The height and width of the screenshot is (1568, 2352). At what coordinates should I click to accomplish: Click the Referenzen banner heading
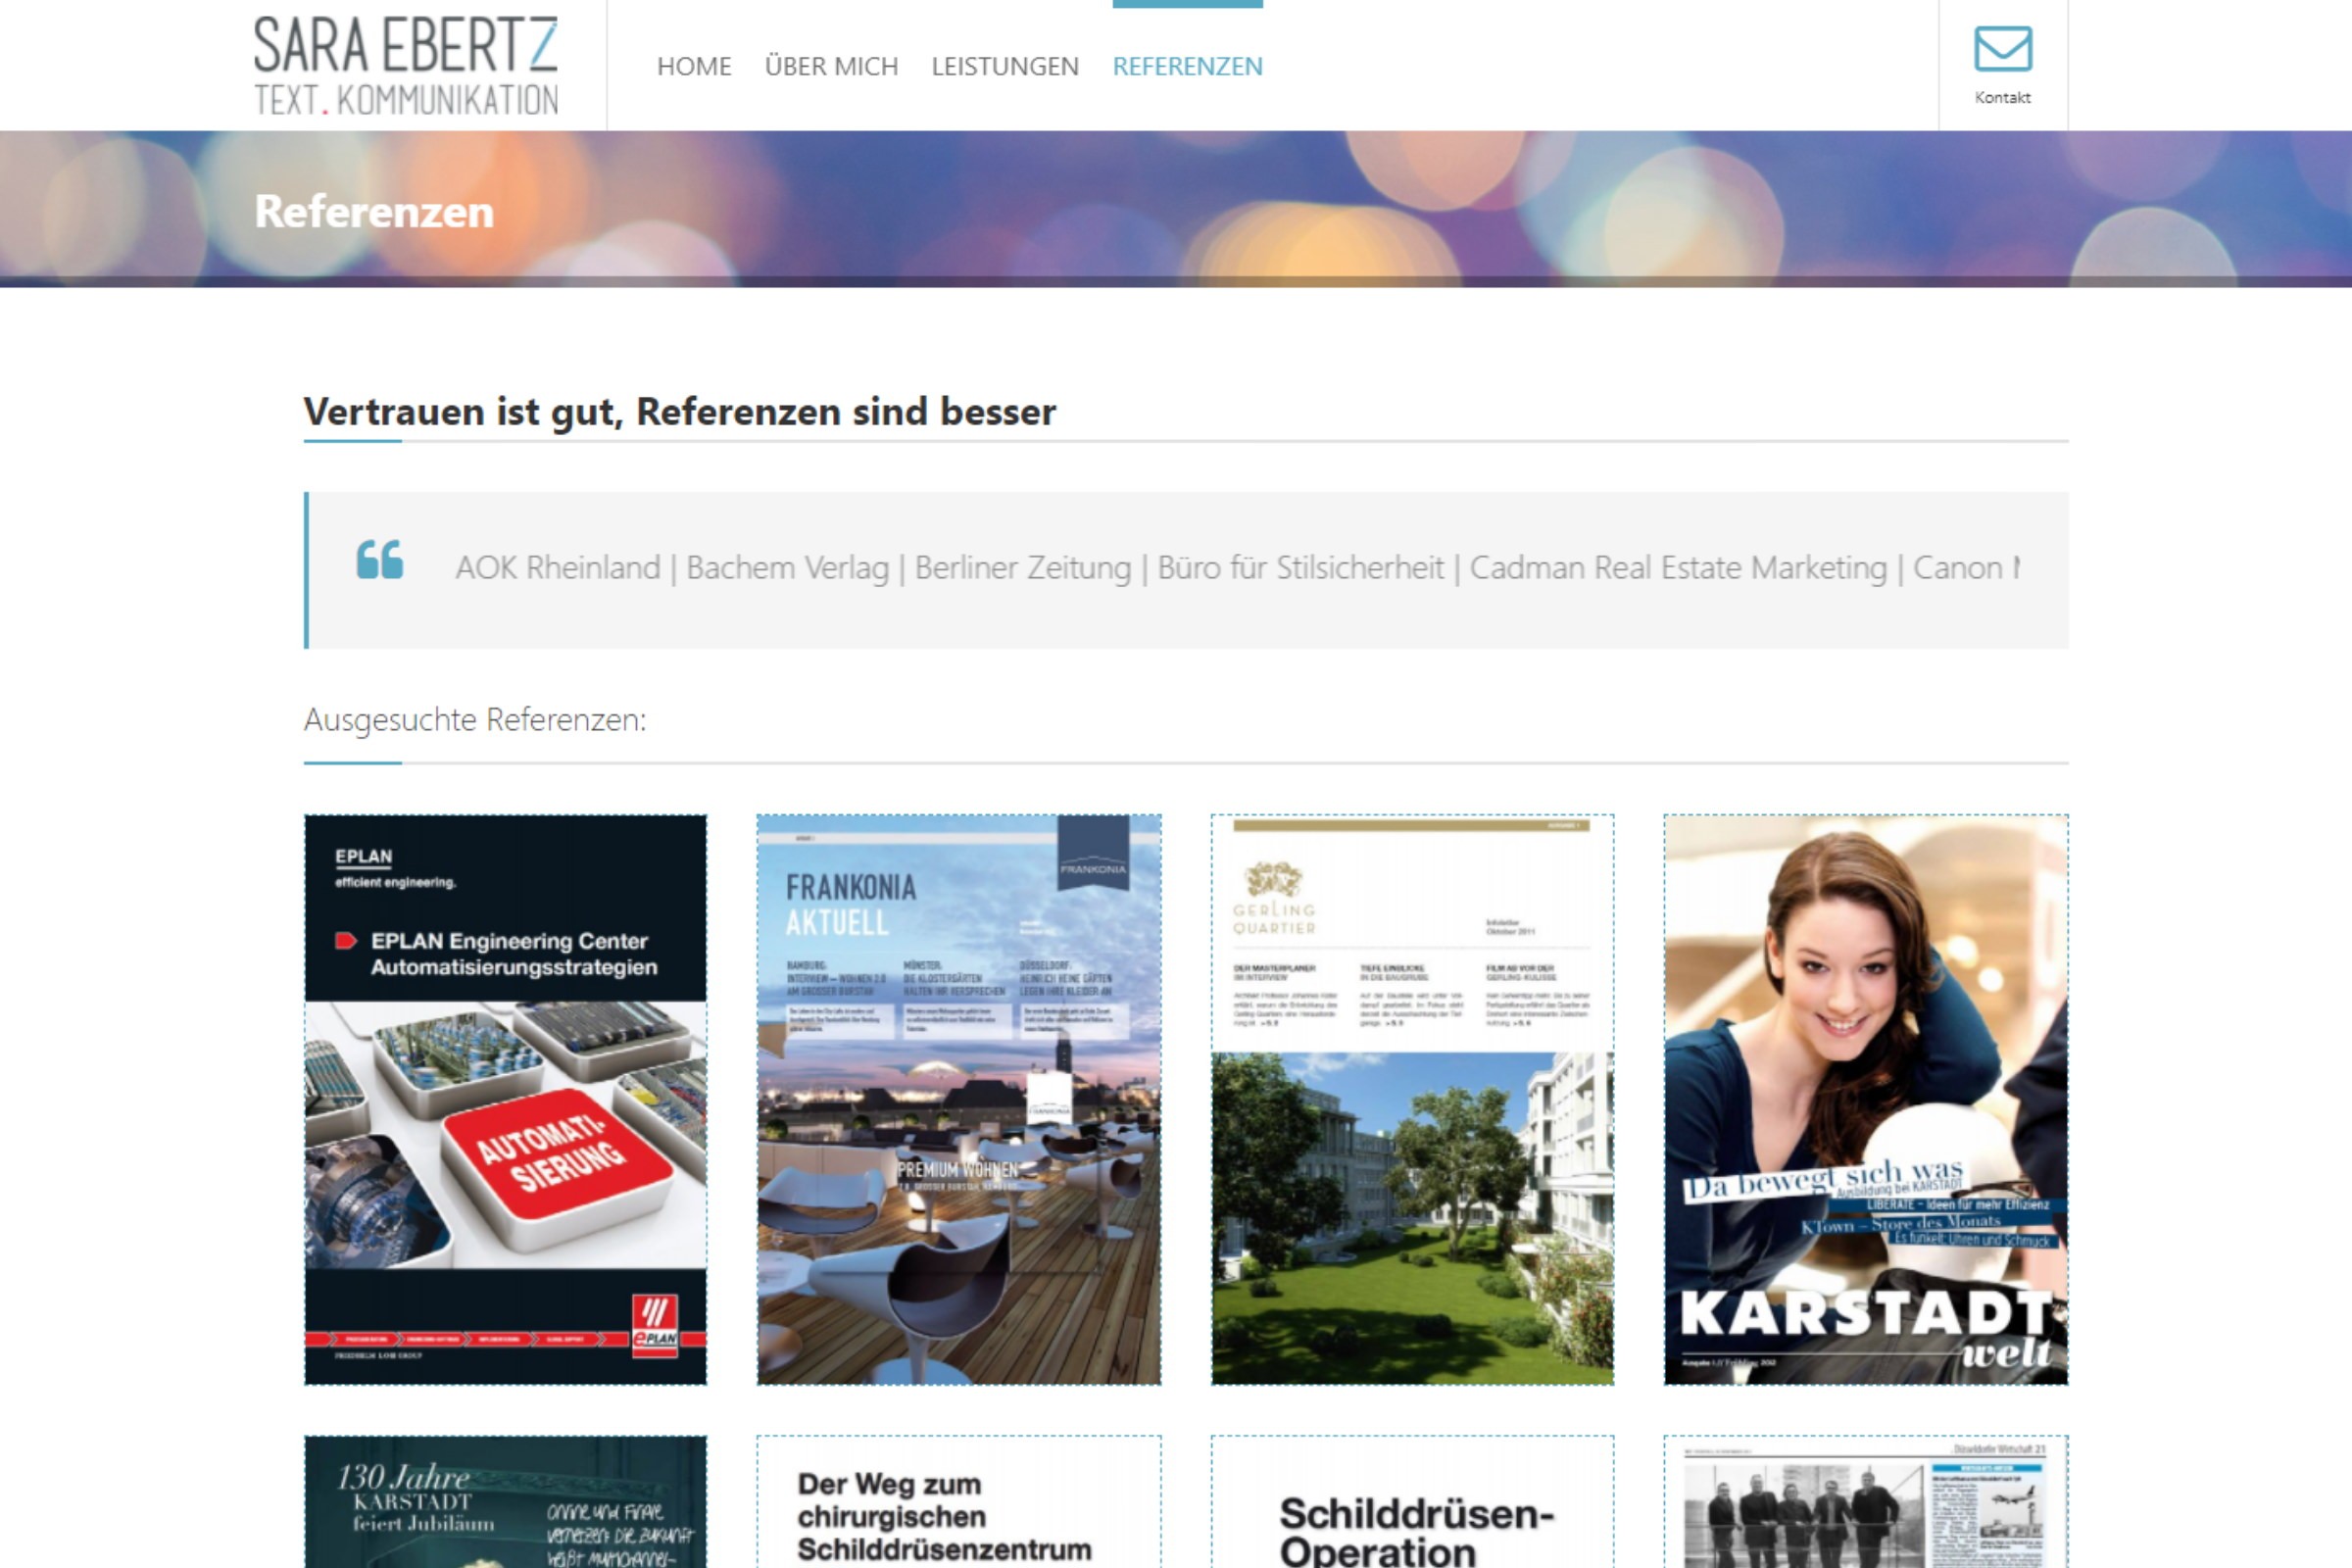374,211
